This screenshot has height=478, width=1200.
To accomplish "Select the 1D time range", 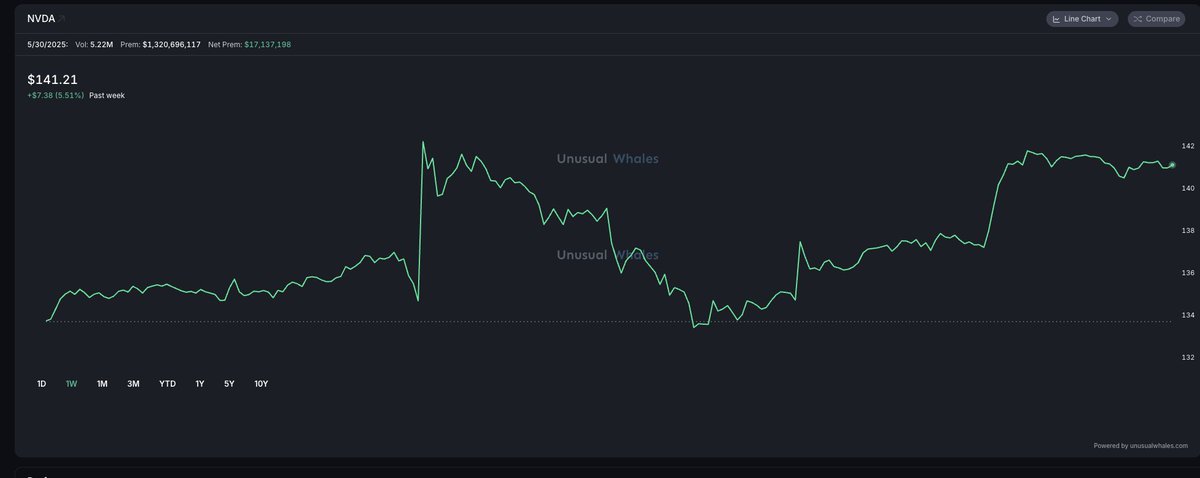I will coord(41,384).
